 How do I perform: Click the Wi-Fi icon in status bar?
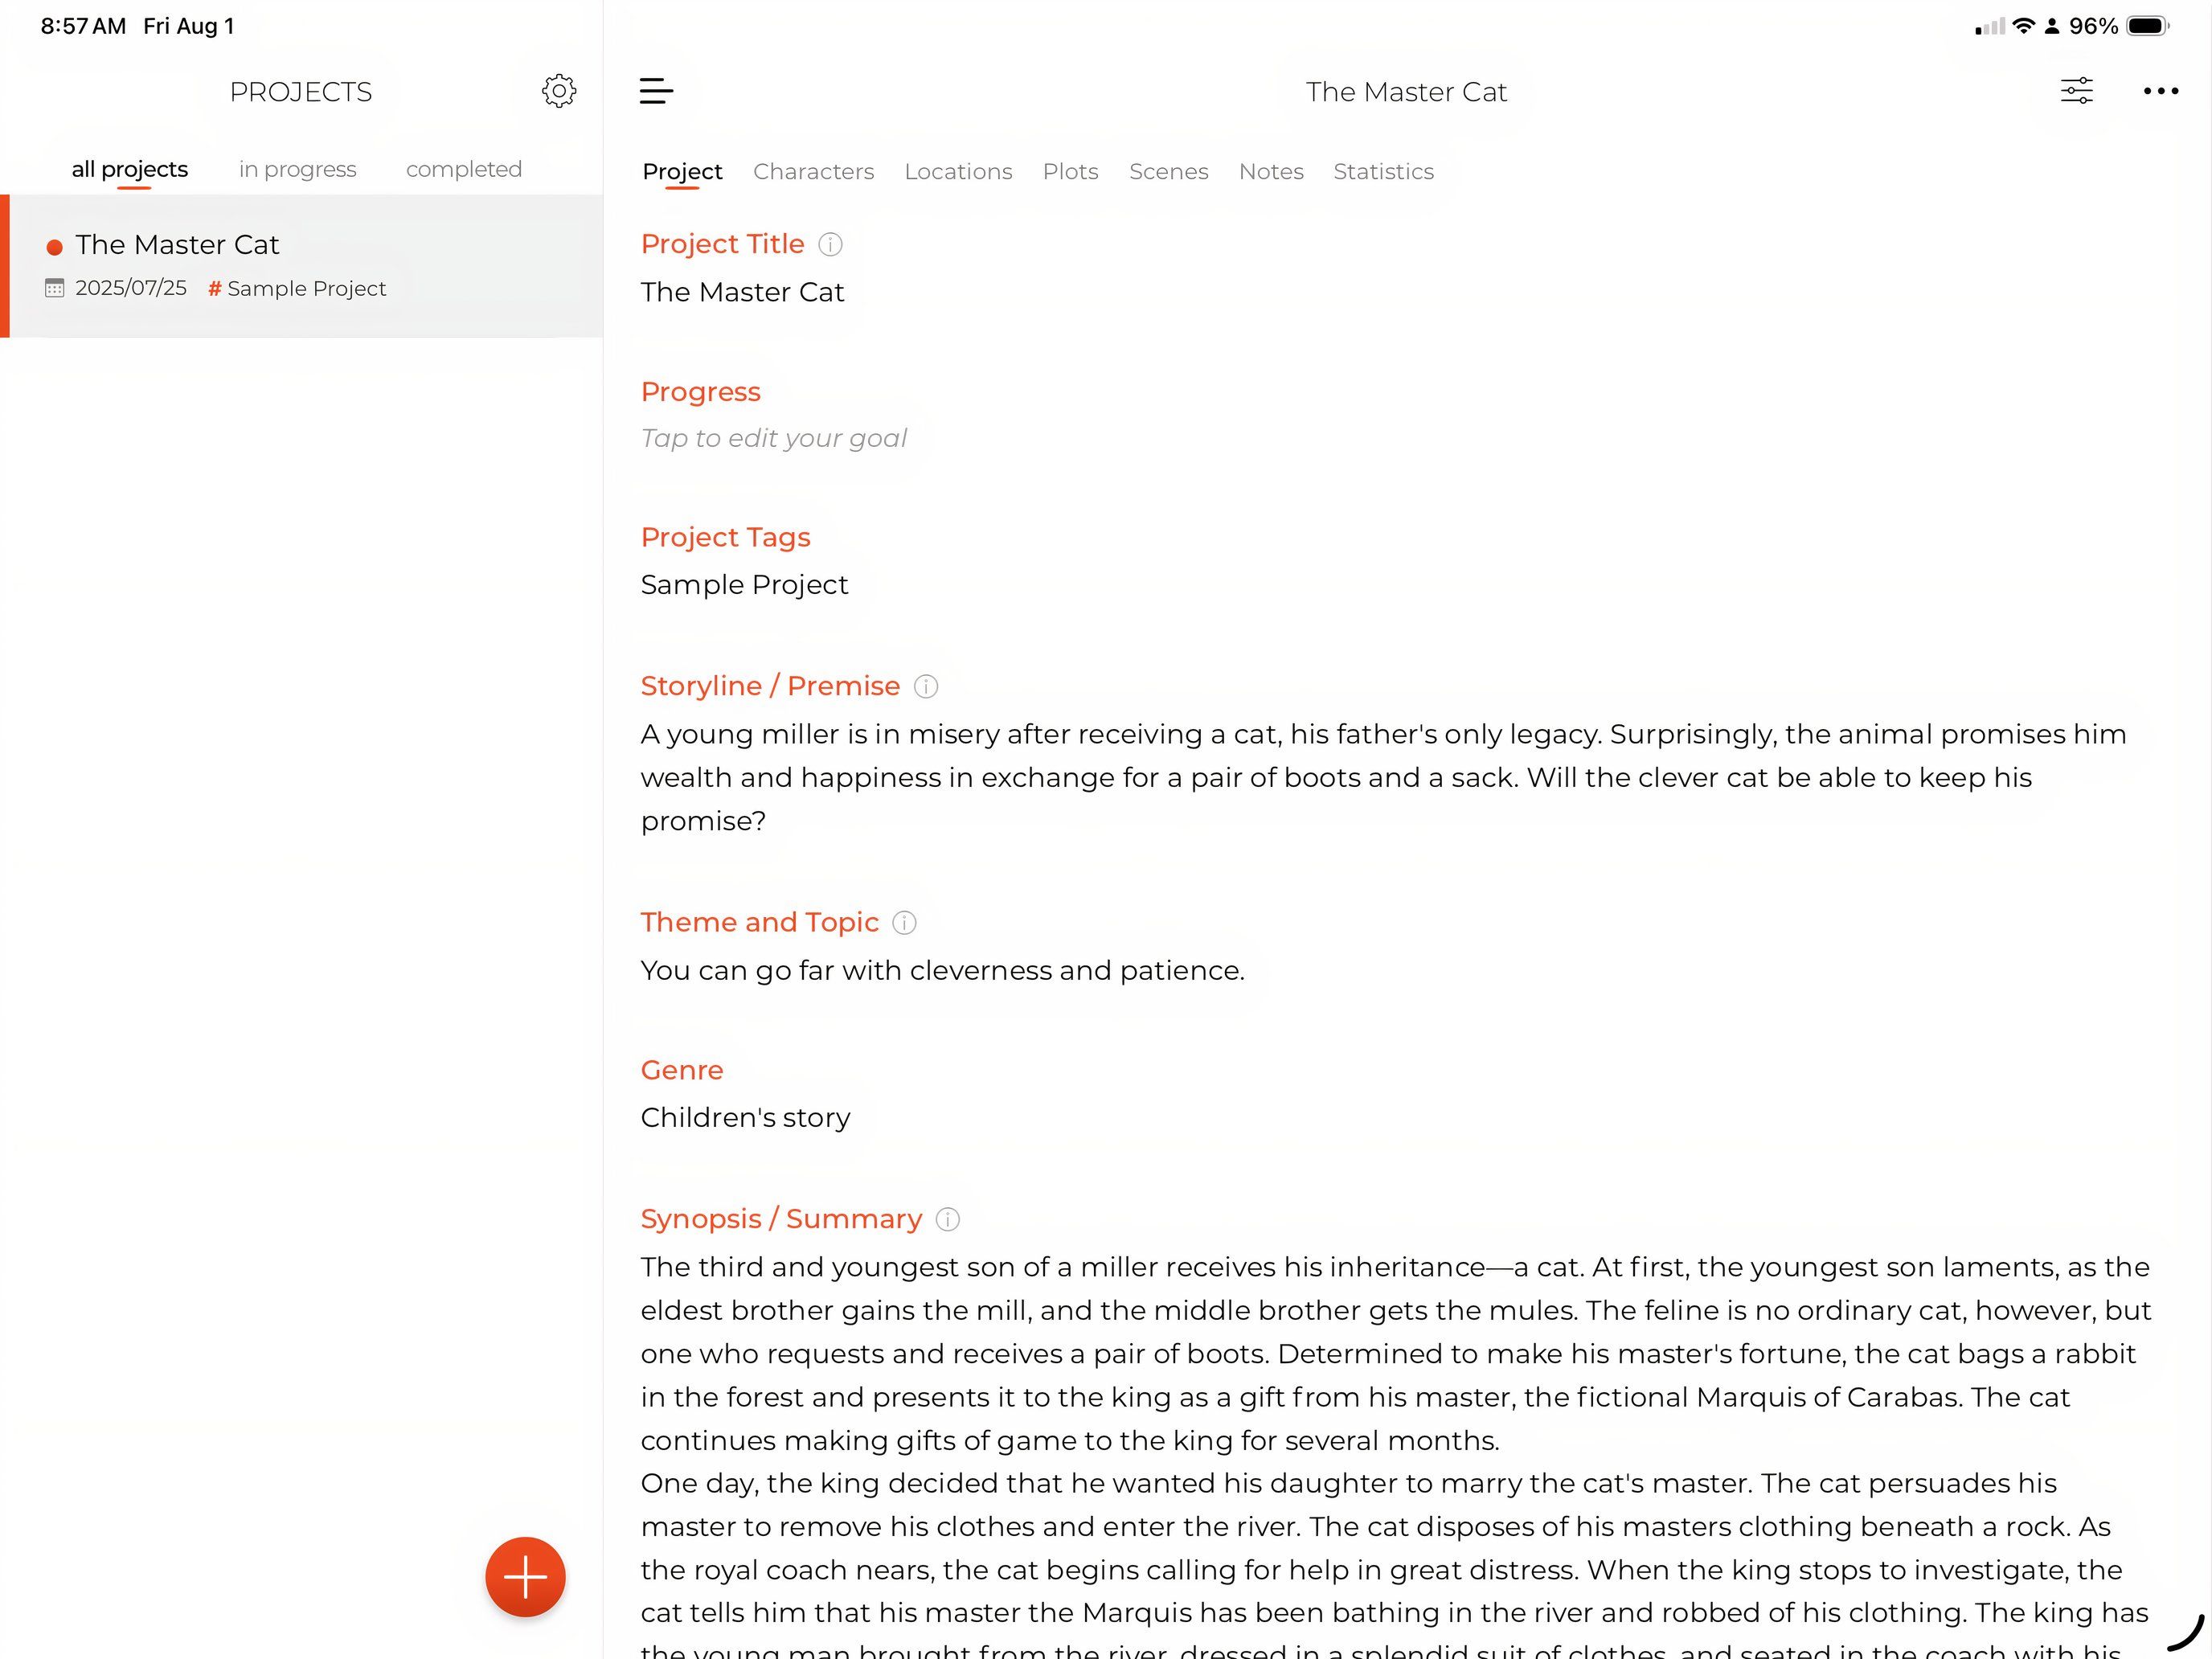[x=2023, y=25]
